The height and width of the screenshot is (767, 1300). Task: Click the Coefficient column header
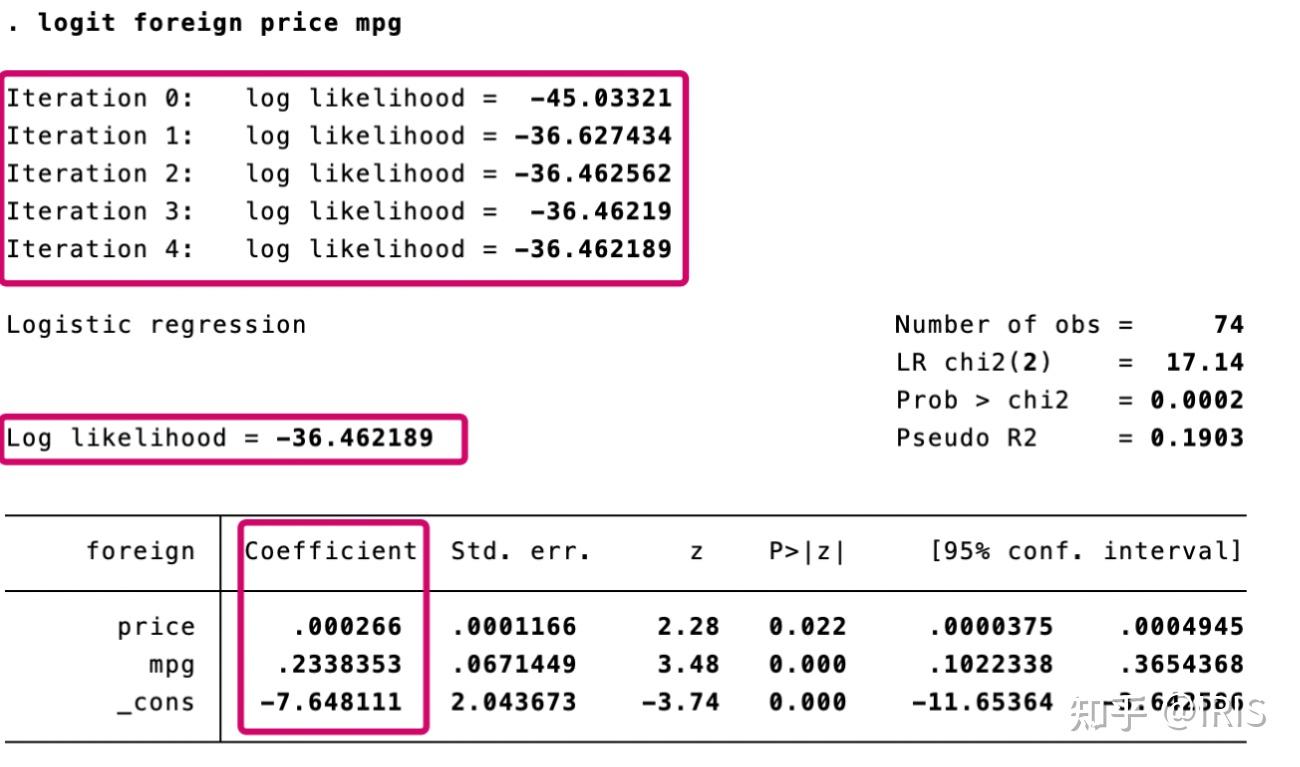pos(331,551)
